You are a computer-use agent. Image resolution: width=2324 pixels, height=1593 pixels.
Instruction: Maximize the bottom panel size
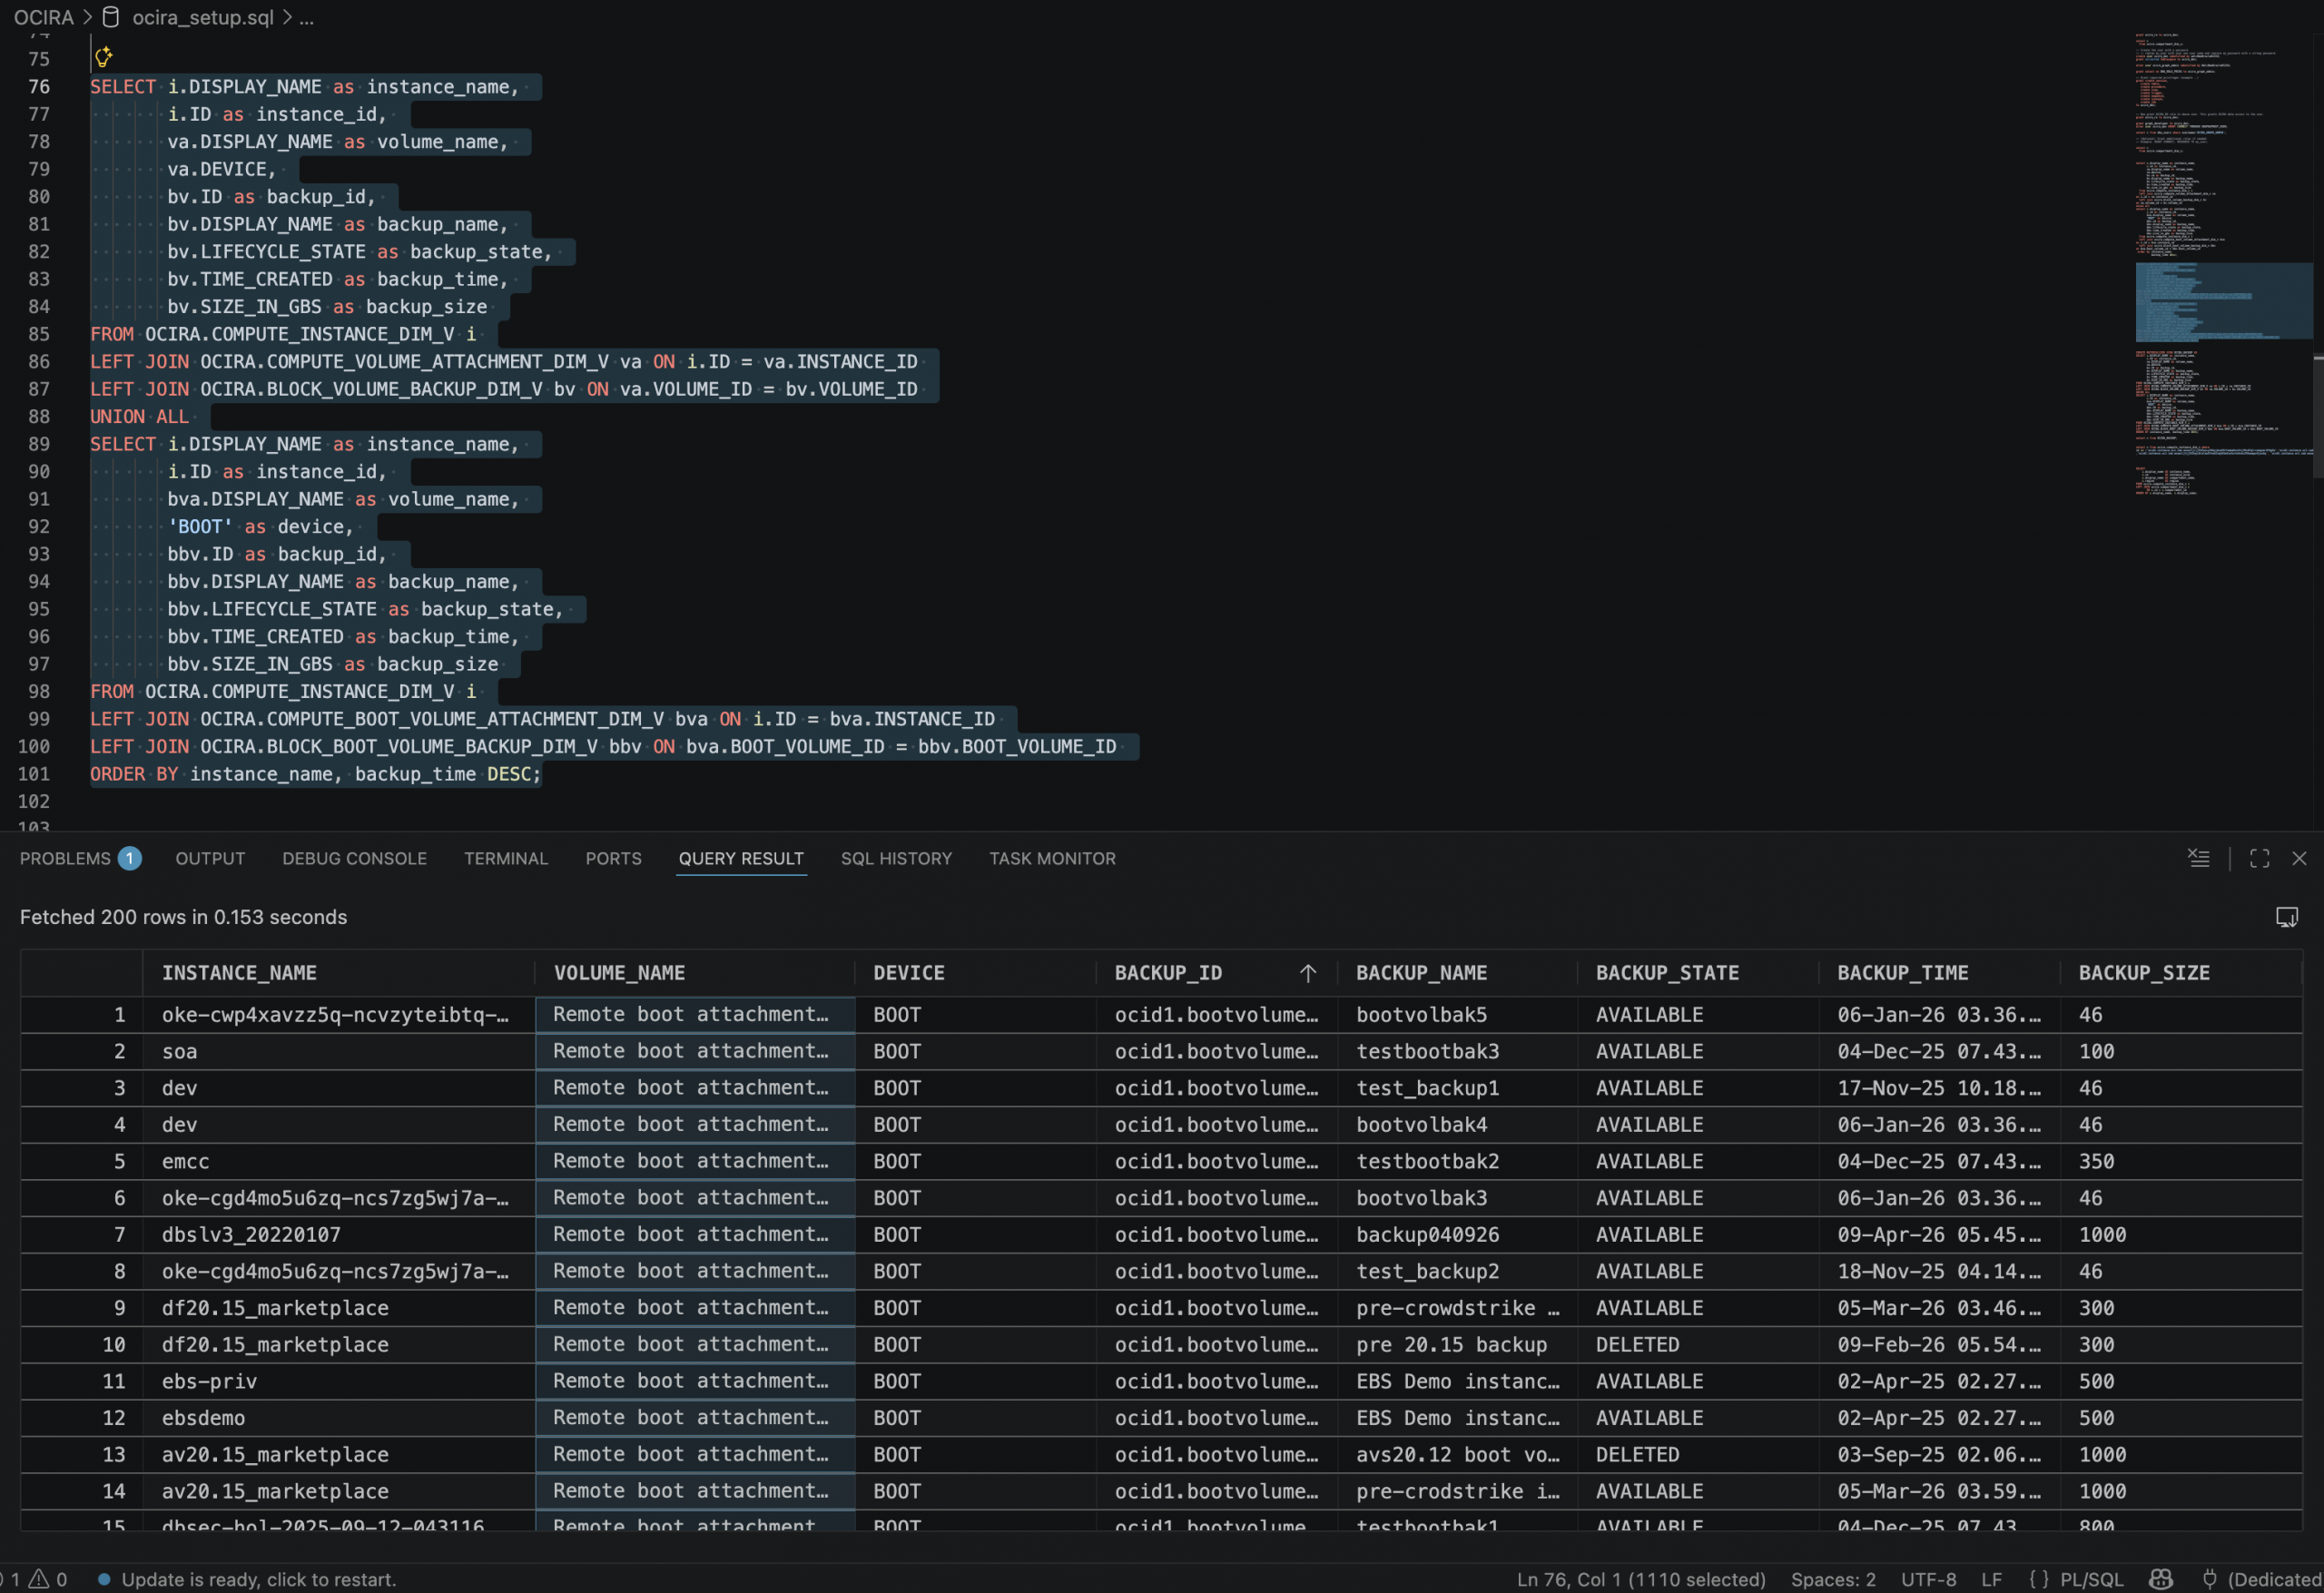pyautogui.click(x=2259, y=858)
